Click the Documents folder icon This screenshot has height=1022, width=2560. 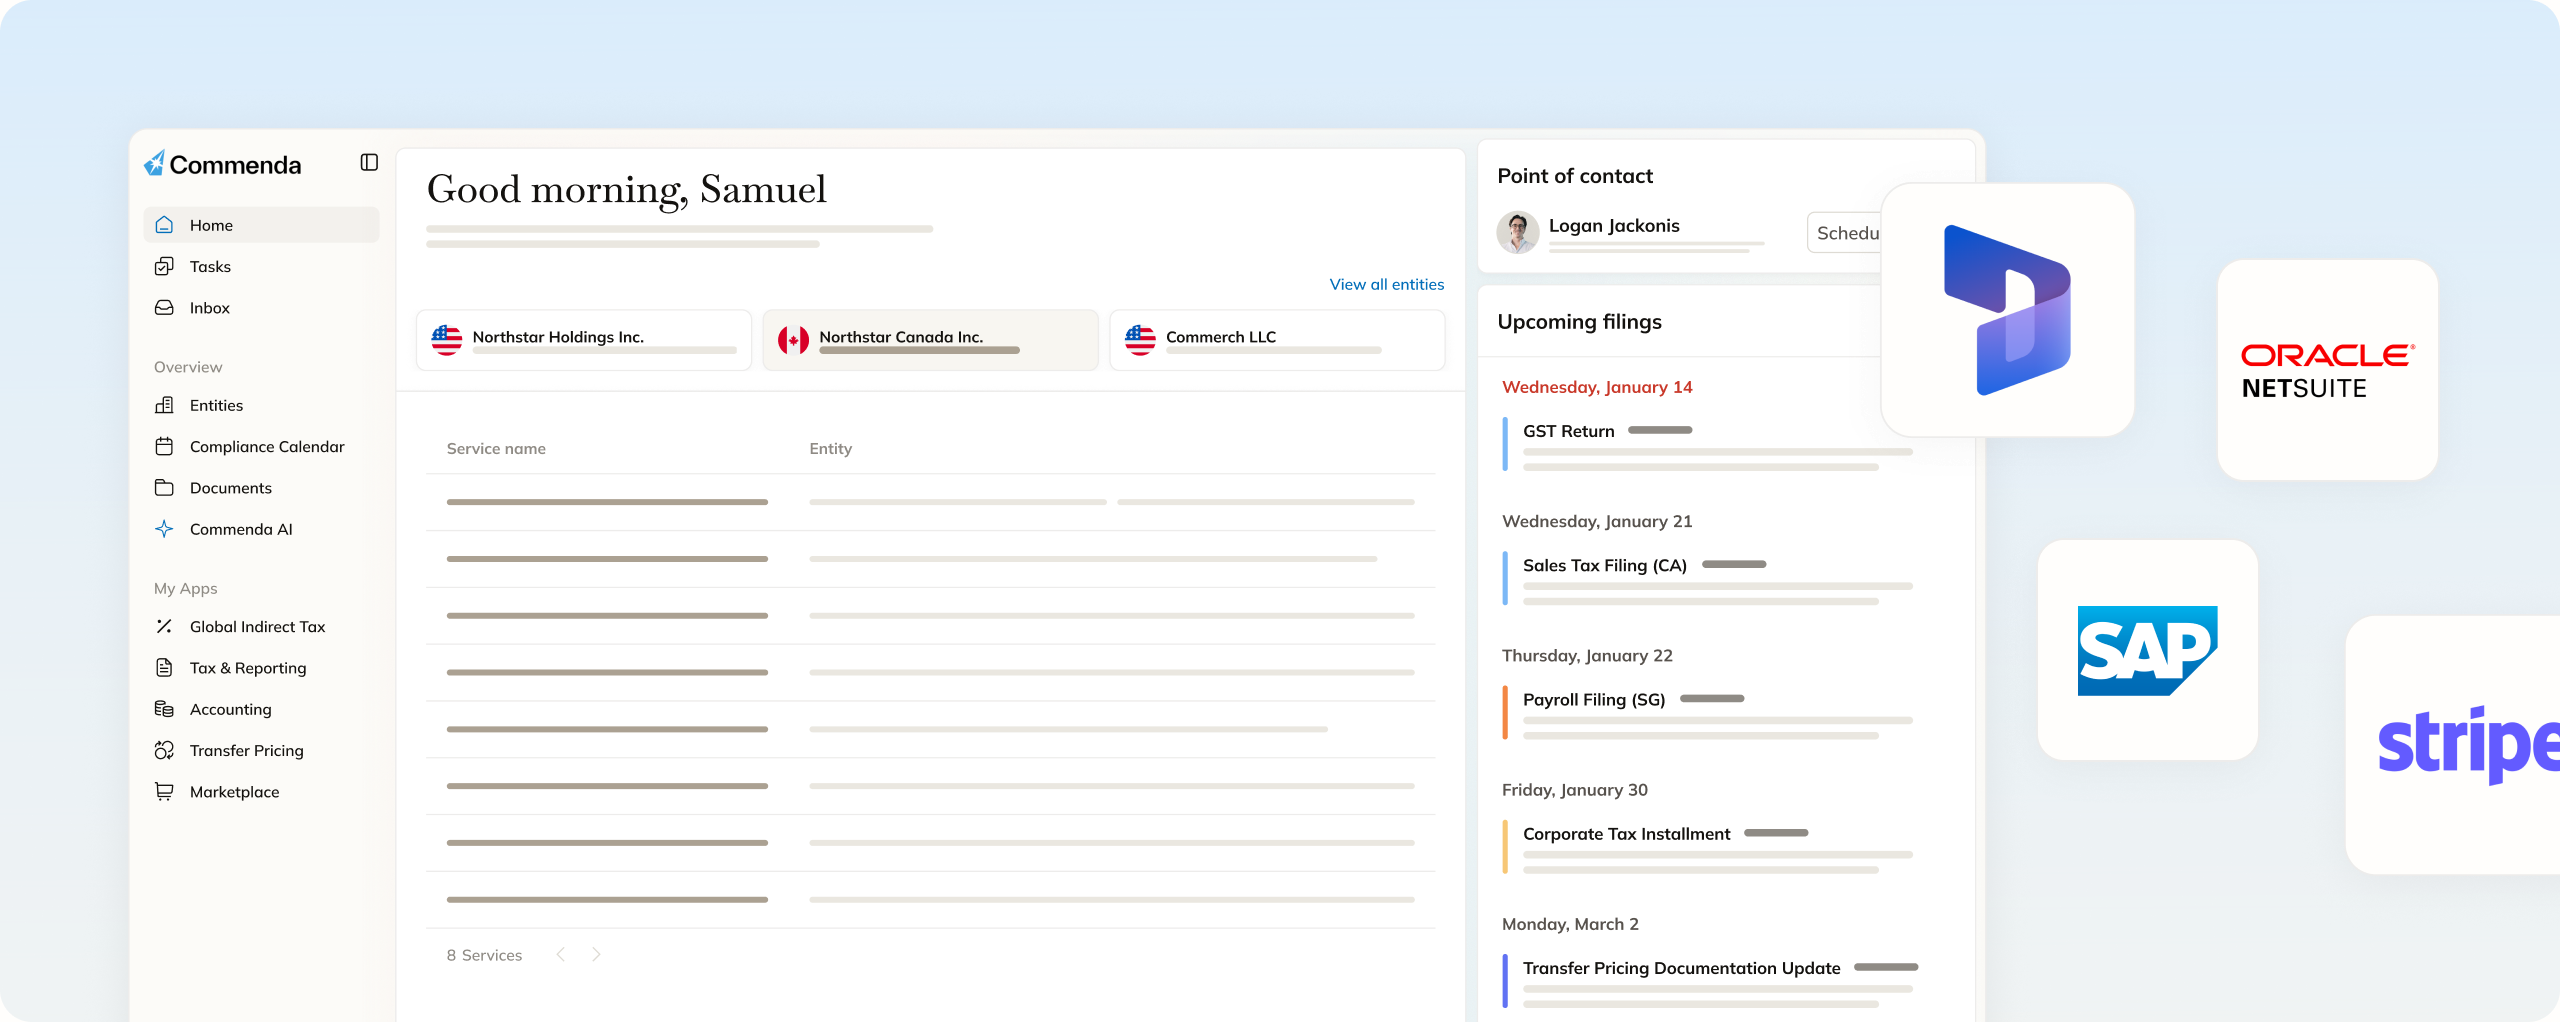coord(164,487)
